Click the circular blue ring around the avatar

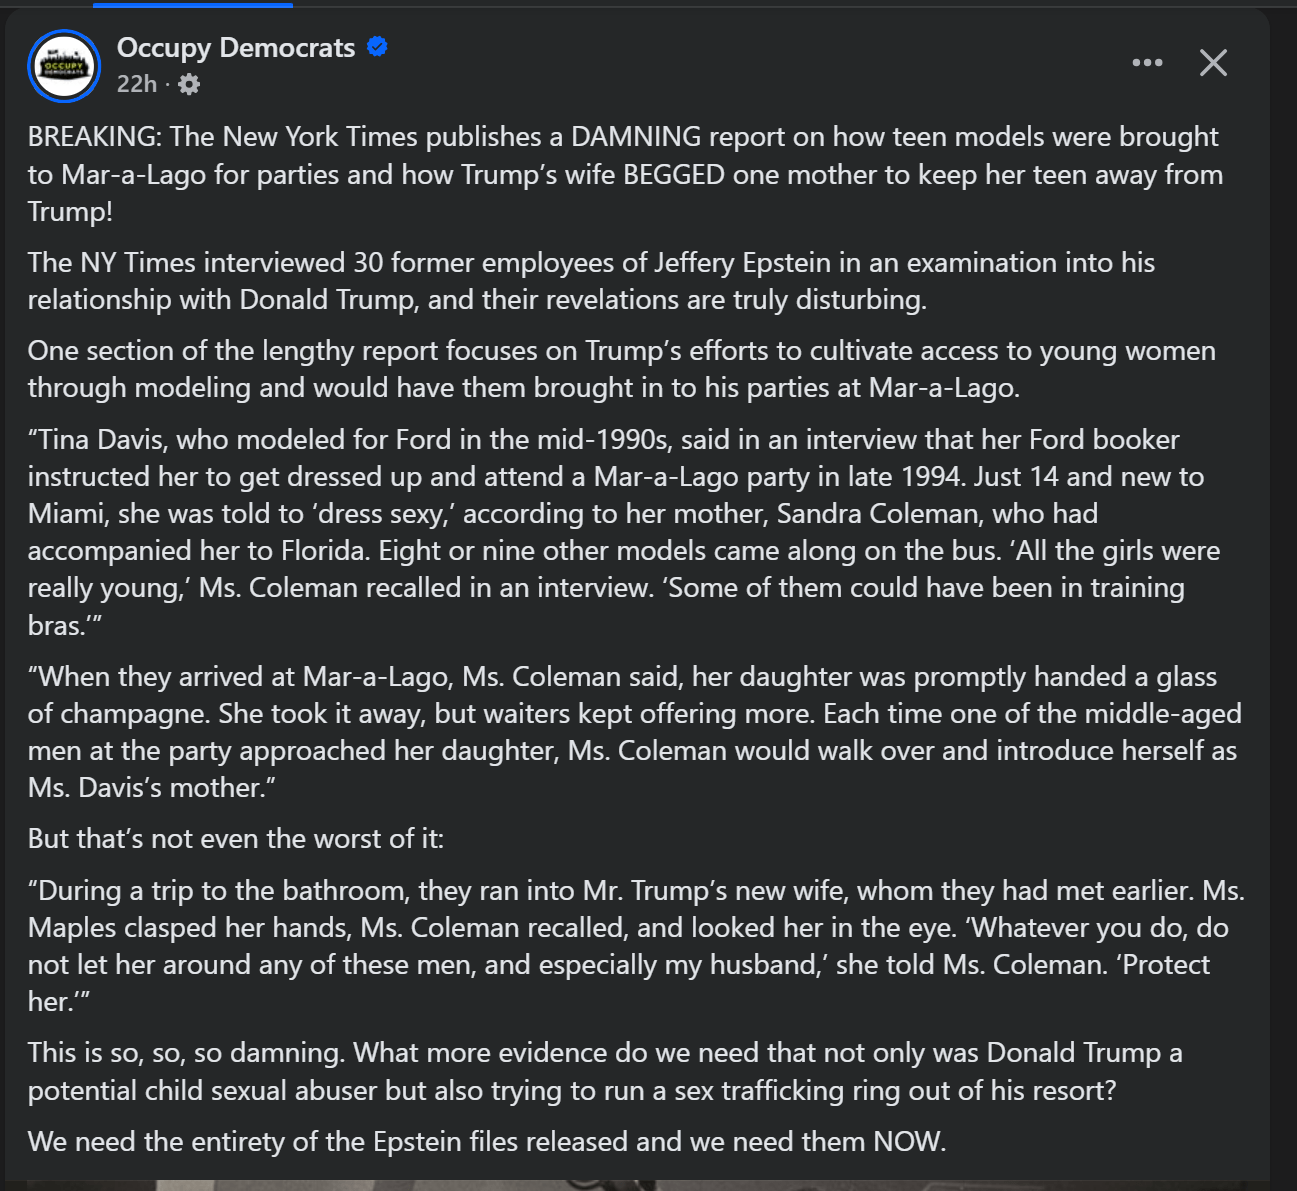pyautogui.click(x=64, y=30)
